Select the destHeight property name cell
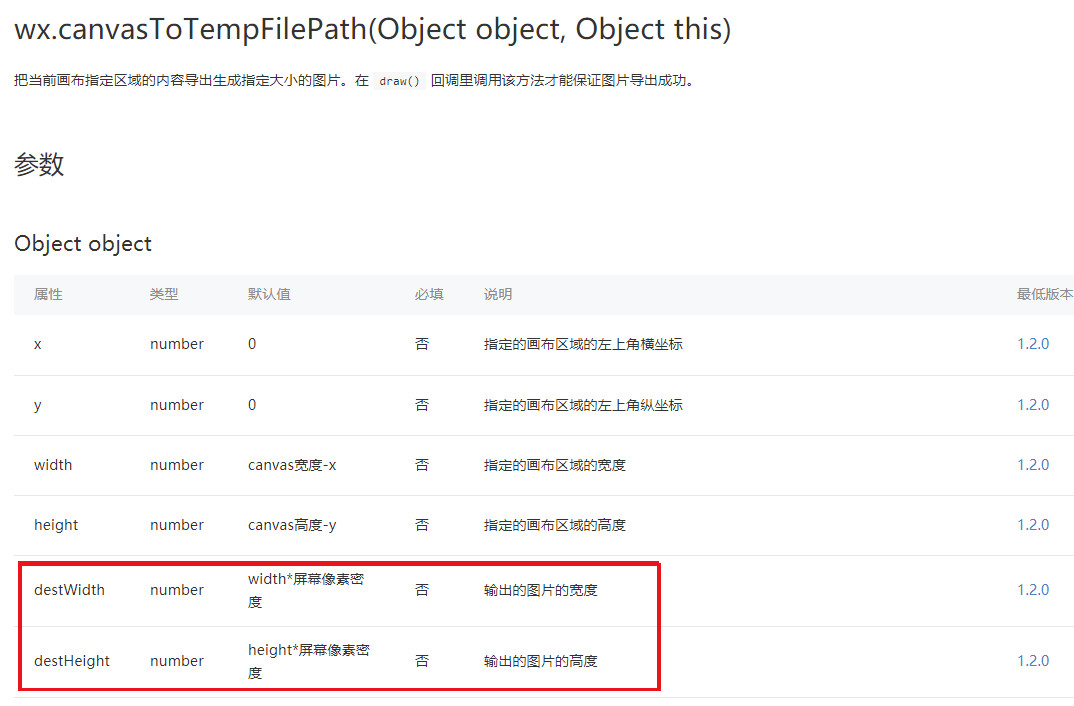 (72, 661)
